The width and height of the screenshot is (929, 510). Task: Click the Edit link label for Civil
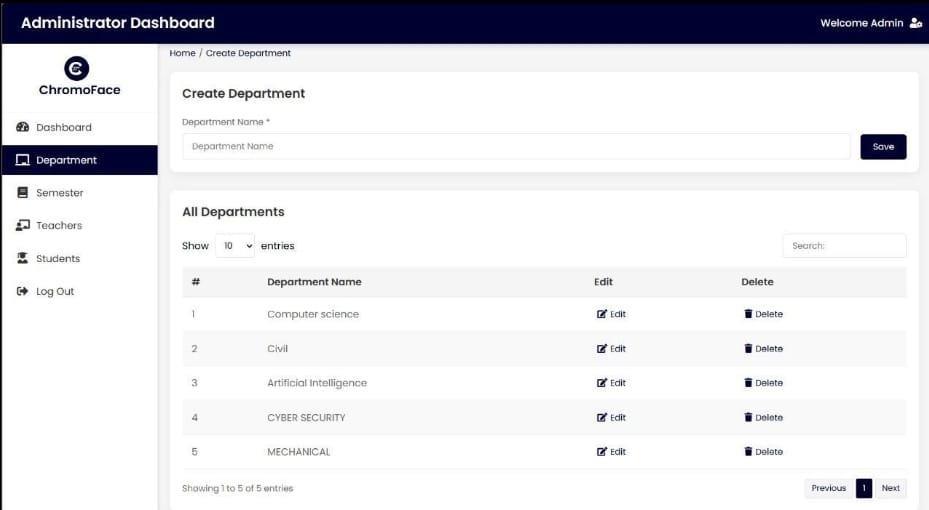(x=618, y=348)
